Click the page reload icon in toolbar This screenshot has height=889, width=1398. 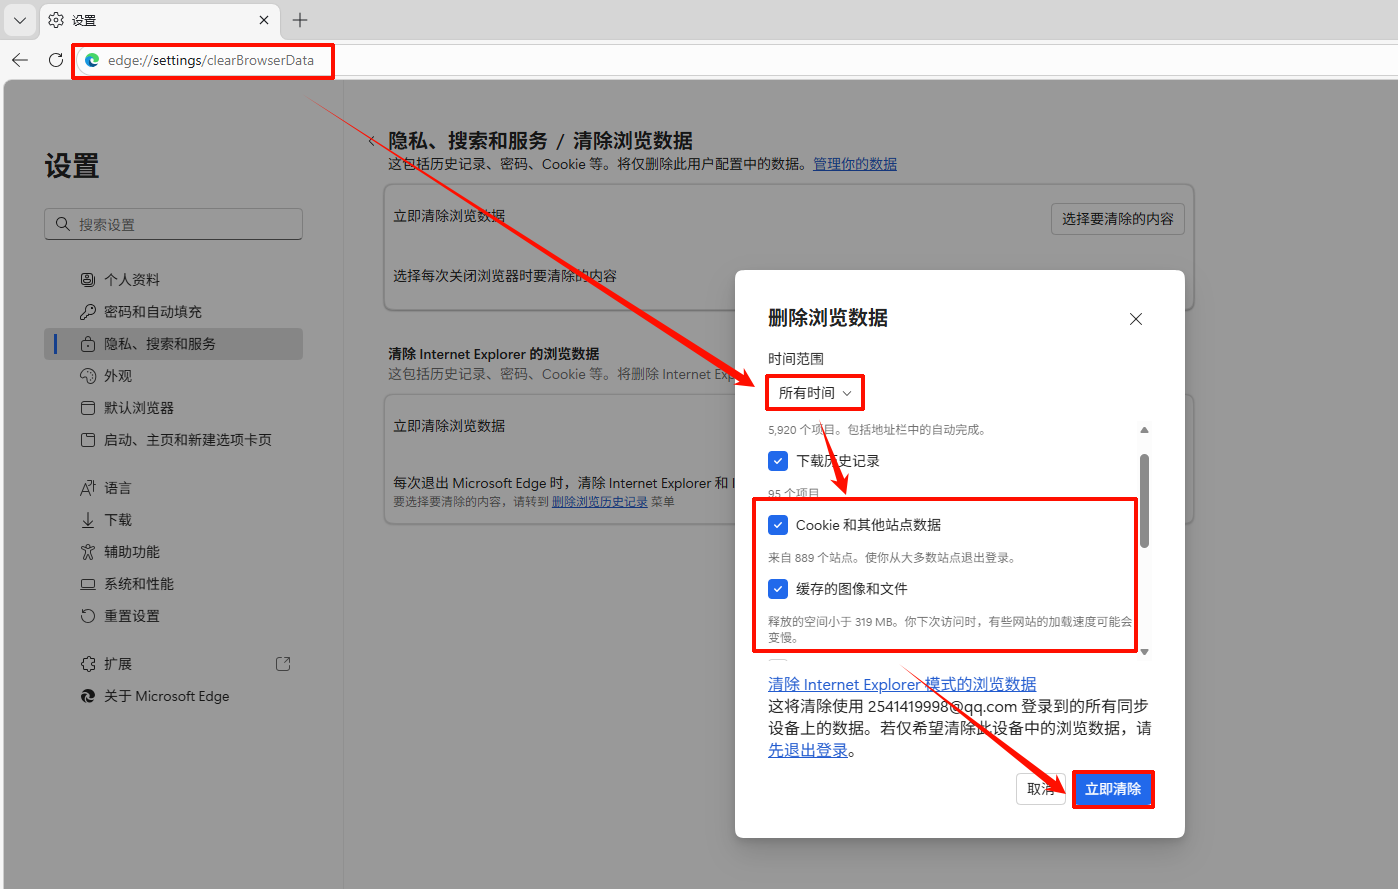[x=55, y=60]
